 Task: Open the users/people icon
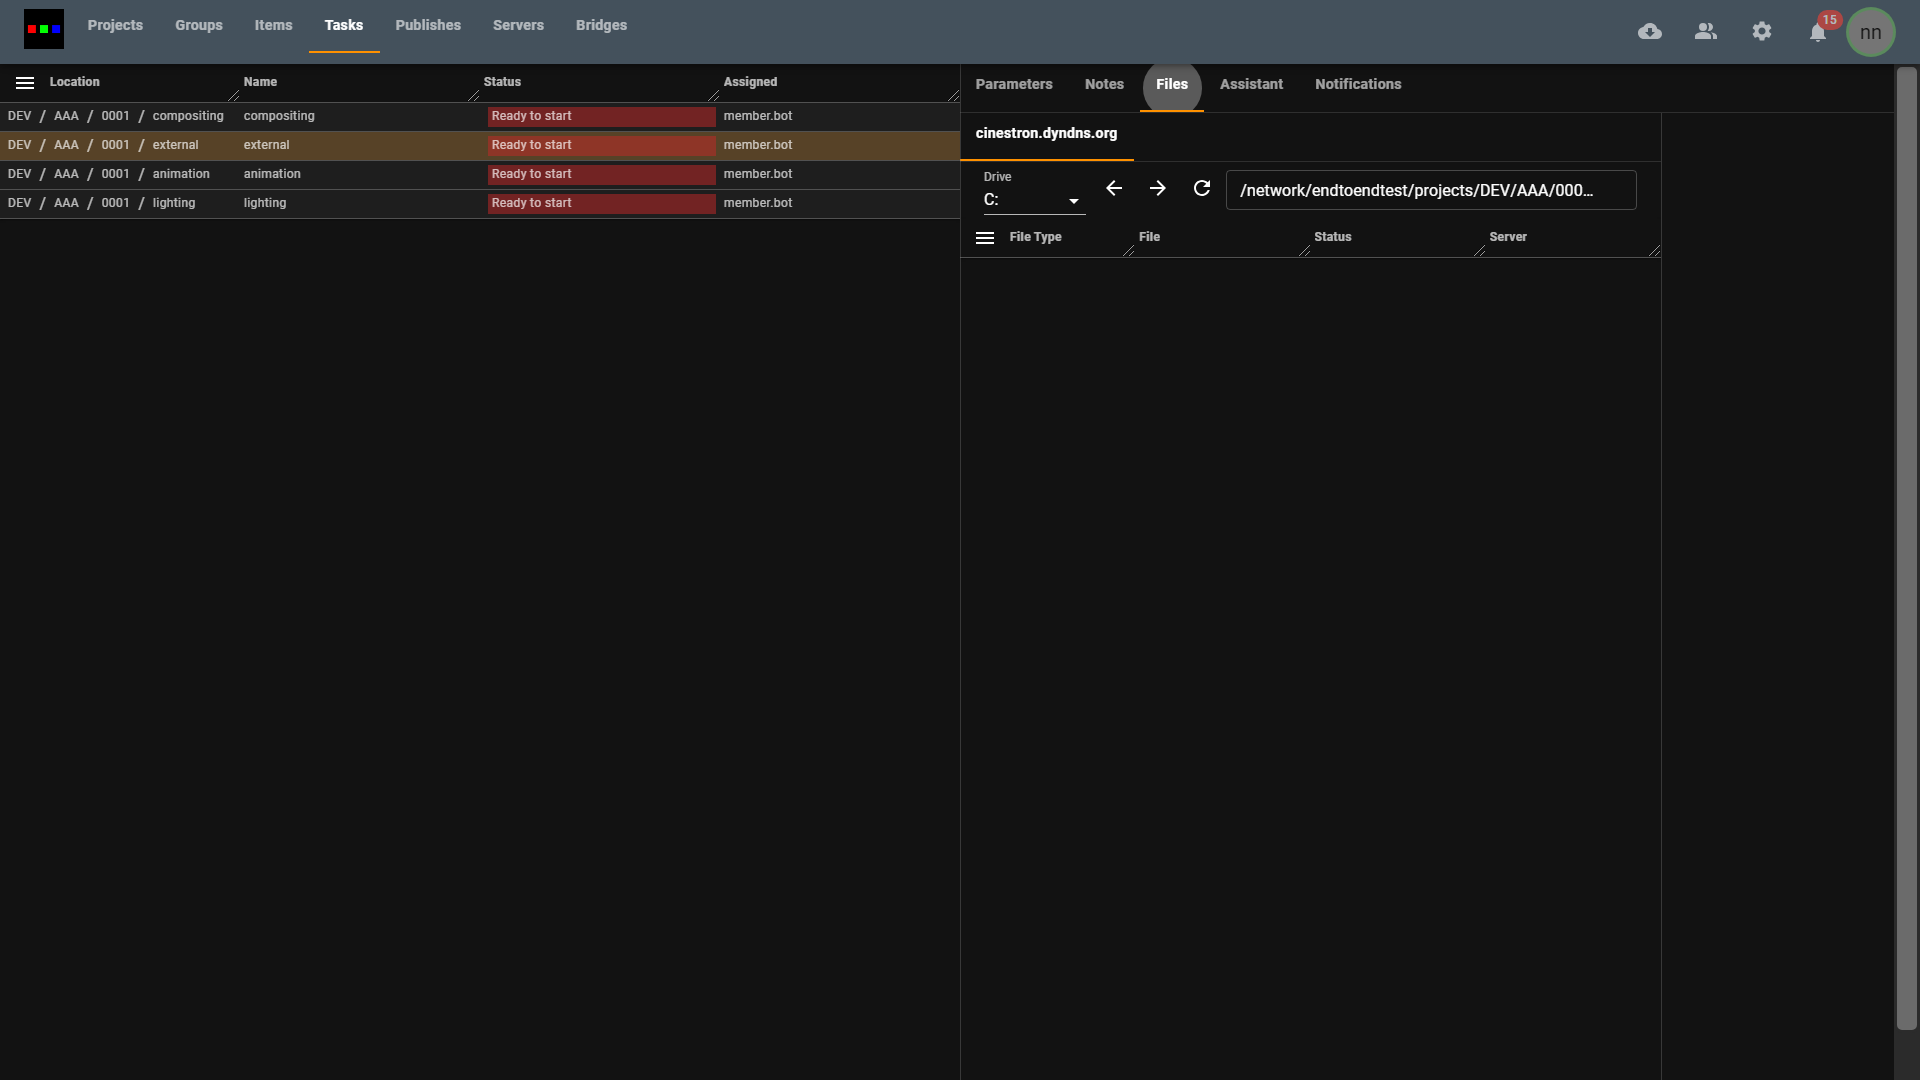(1706, 32)
